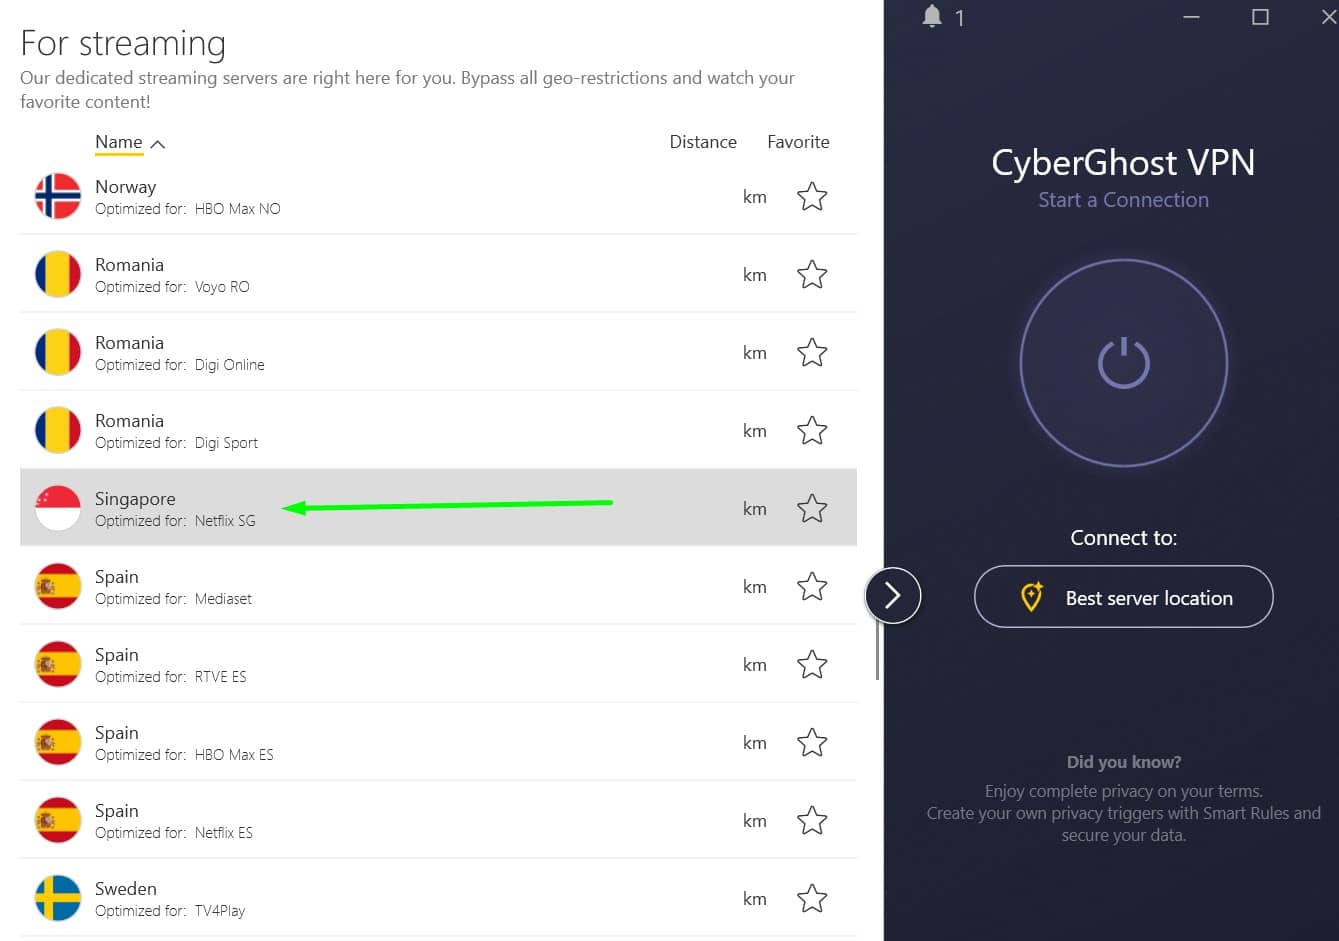Image resolution: width=1339 pixels, height=941 pixels.
Task: Star the Spain HBO Max ES server
Action: coord(812,742)
